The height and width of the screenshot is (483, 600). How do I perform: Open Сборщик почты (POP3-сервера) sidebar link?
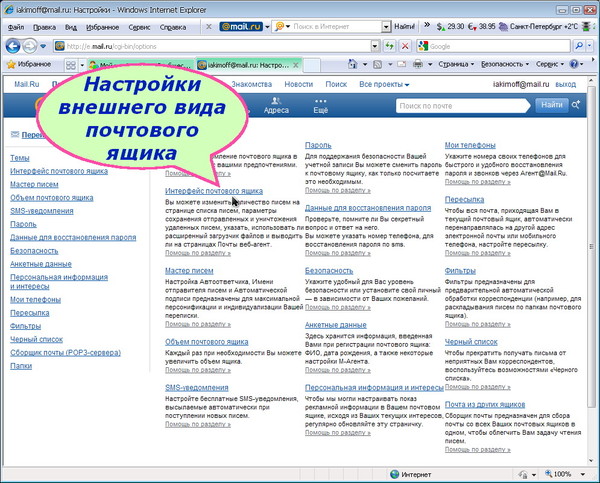tap(65, 352)
